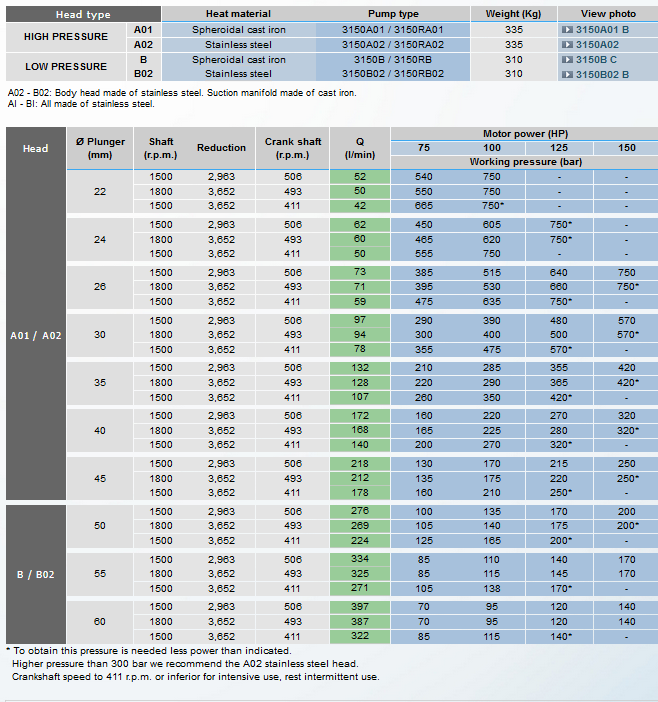Viewport: 658px width, 702px height.
Task: Select the Pump type column header
Action: pos(394,14)
